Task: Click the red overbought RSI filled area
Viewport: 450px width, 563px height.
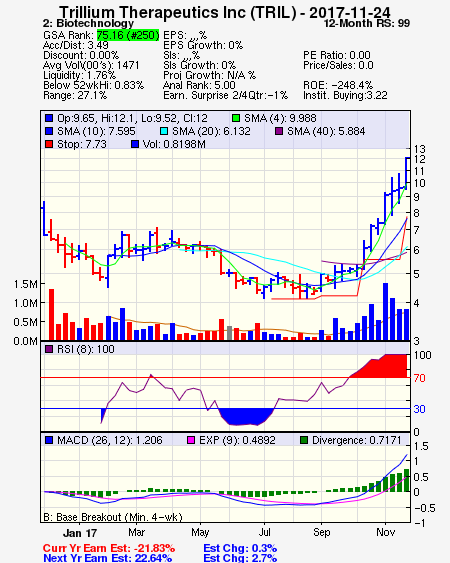Action: coord(386,367)
